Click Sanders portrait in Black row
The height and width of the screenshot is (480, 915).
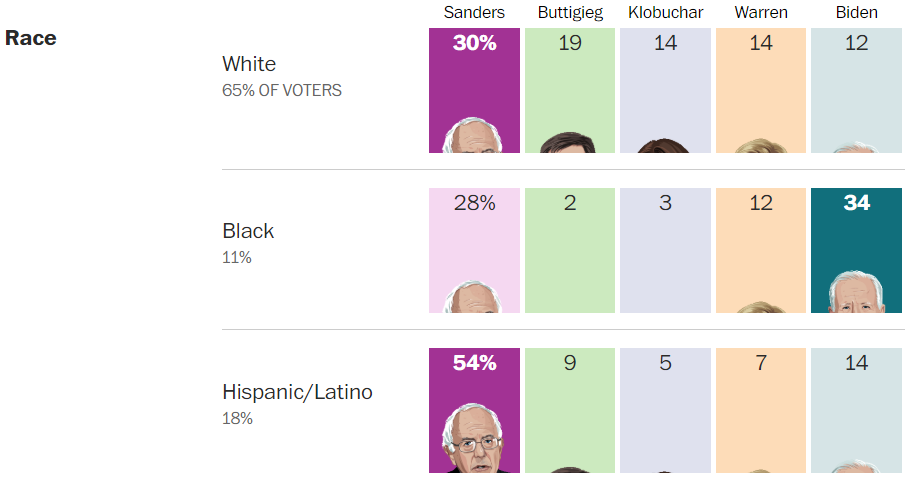click(x=474, y=297)
